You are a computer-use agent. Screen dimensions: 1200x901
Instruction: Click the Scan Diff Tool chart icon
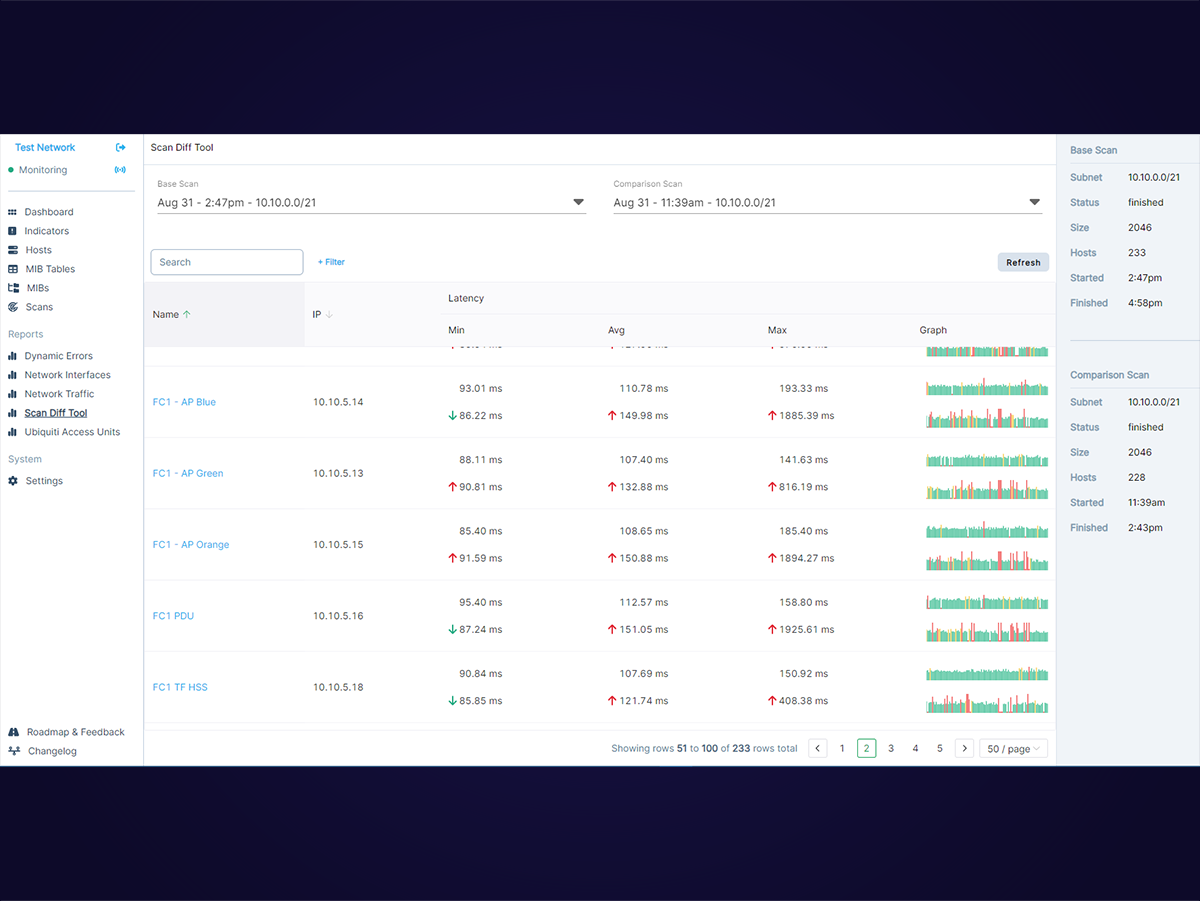pyautogui.click(x=13, y=413)
